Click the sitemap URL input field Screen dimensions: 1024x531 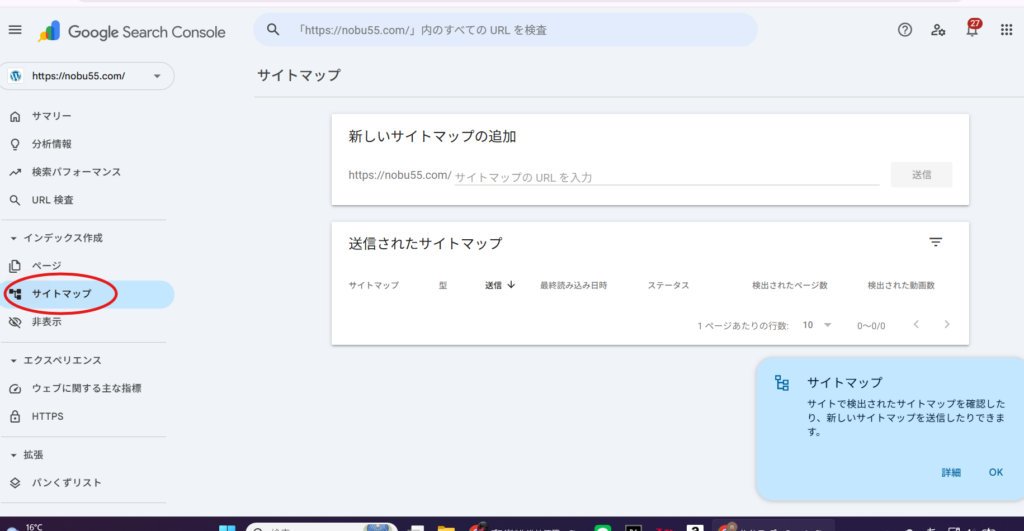pos(665,177)
